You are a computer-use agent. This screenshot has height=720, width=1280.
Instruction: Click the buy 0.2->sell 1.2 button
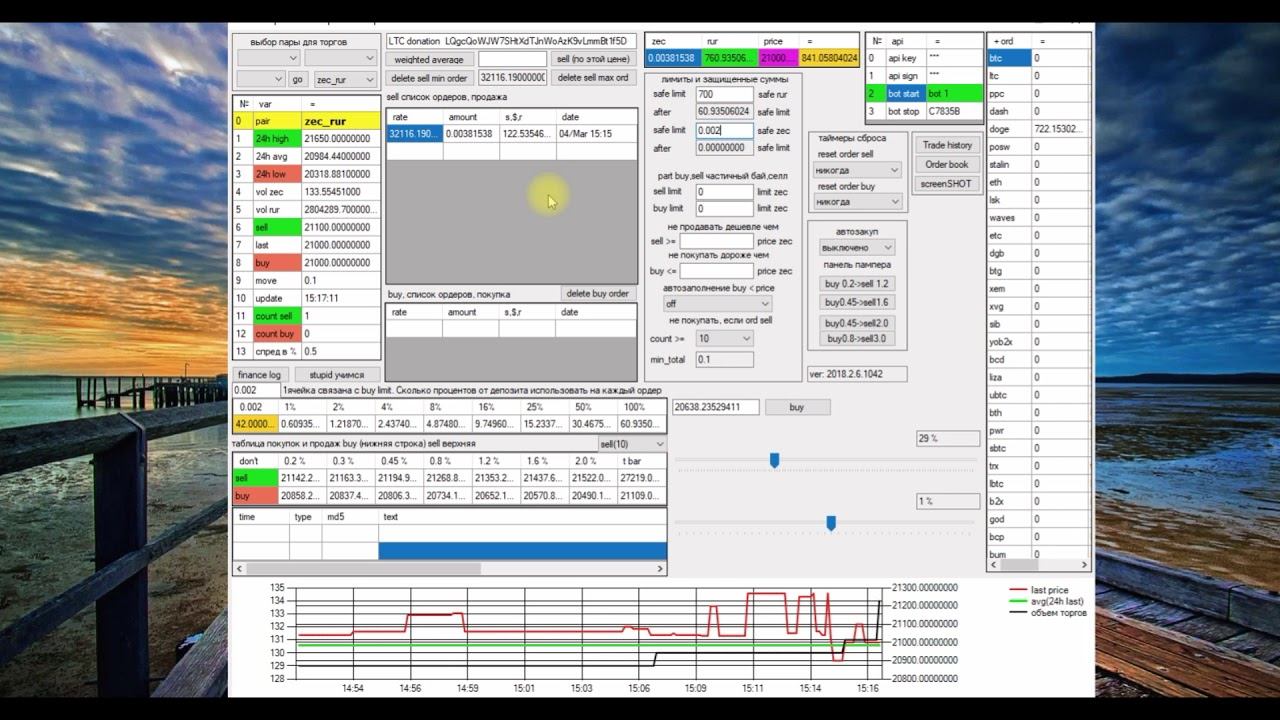[x=856, y=284]
